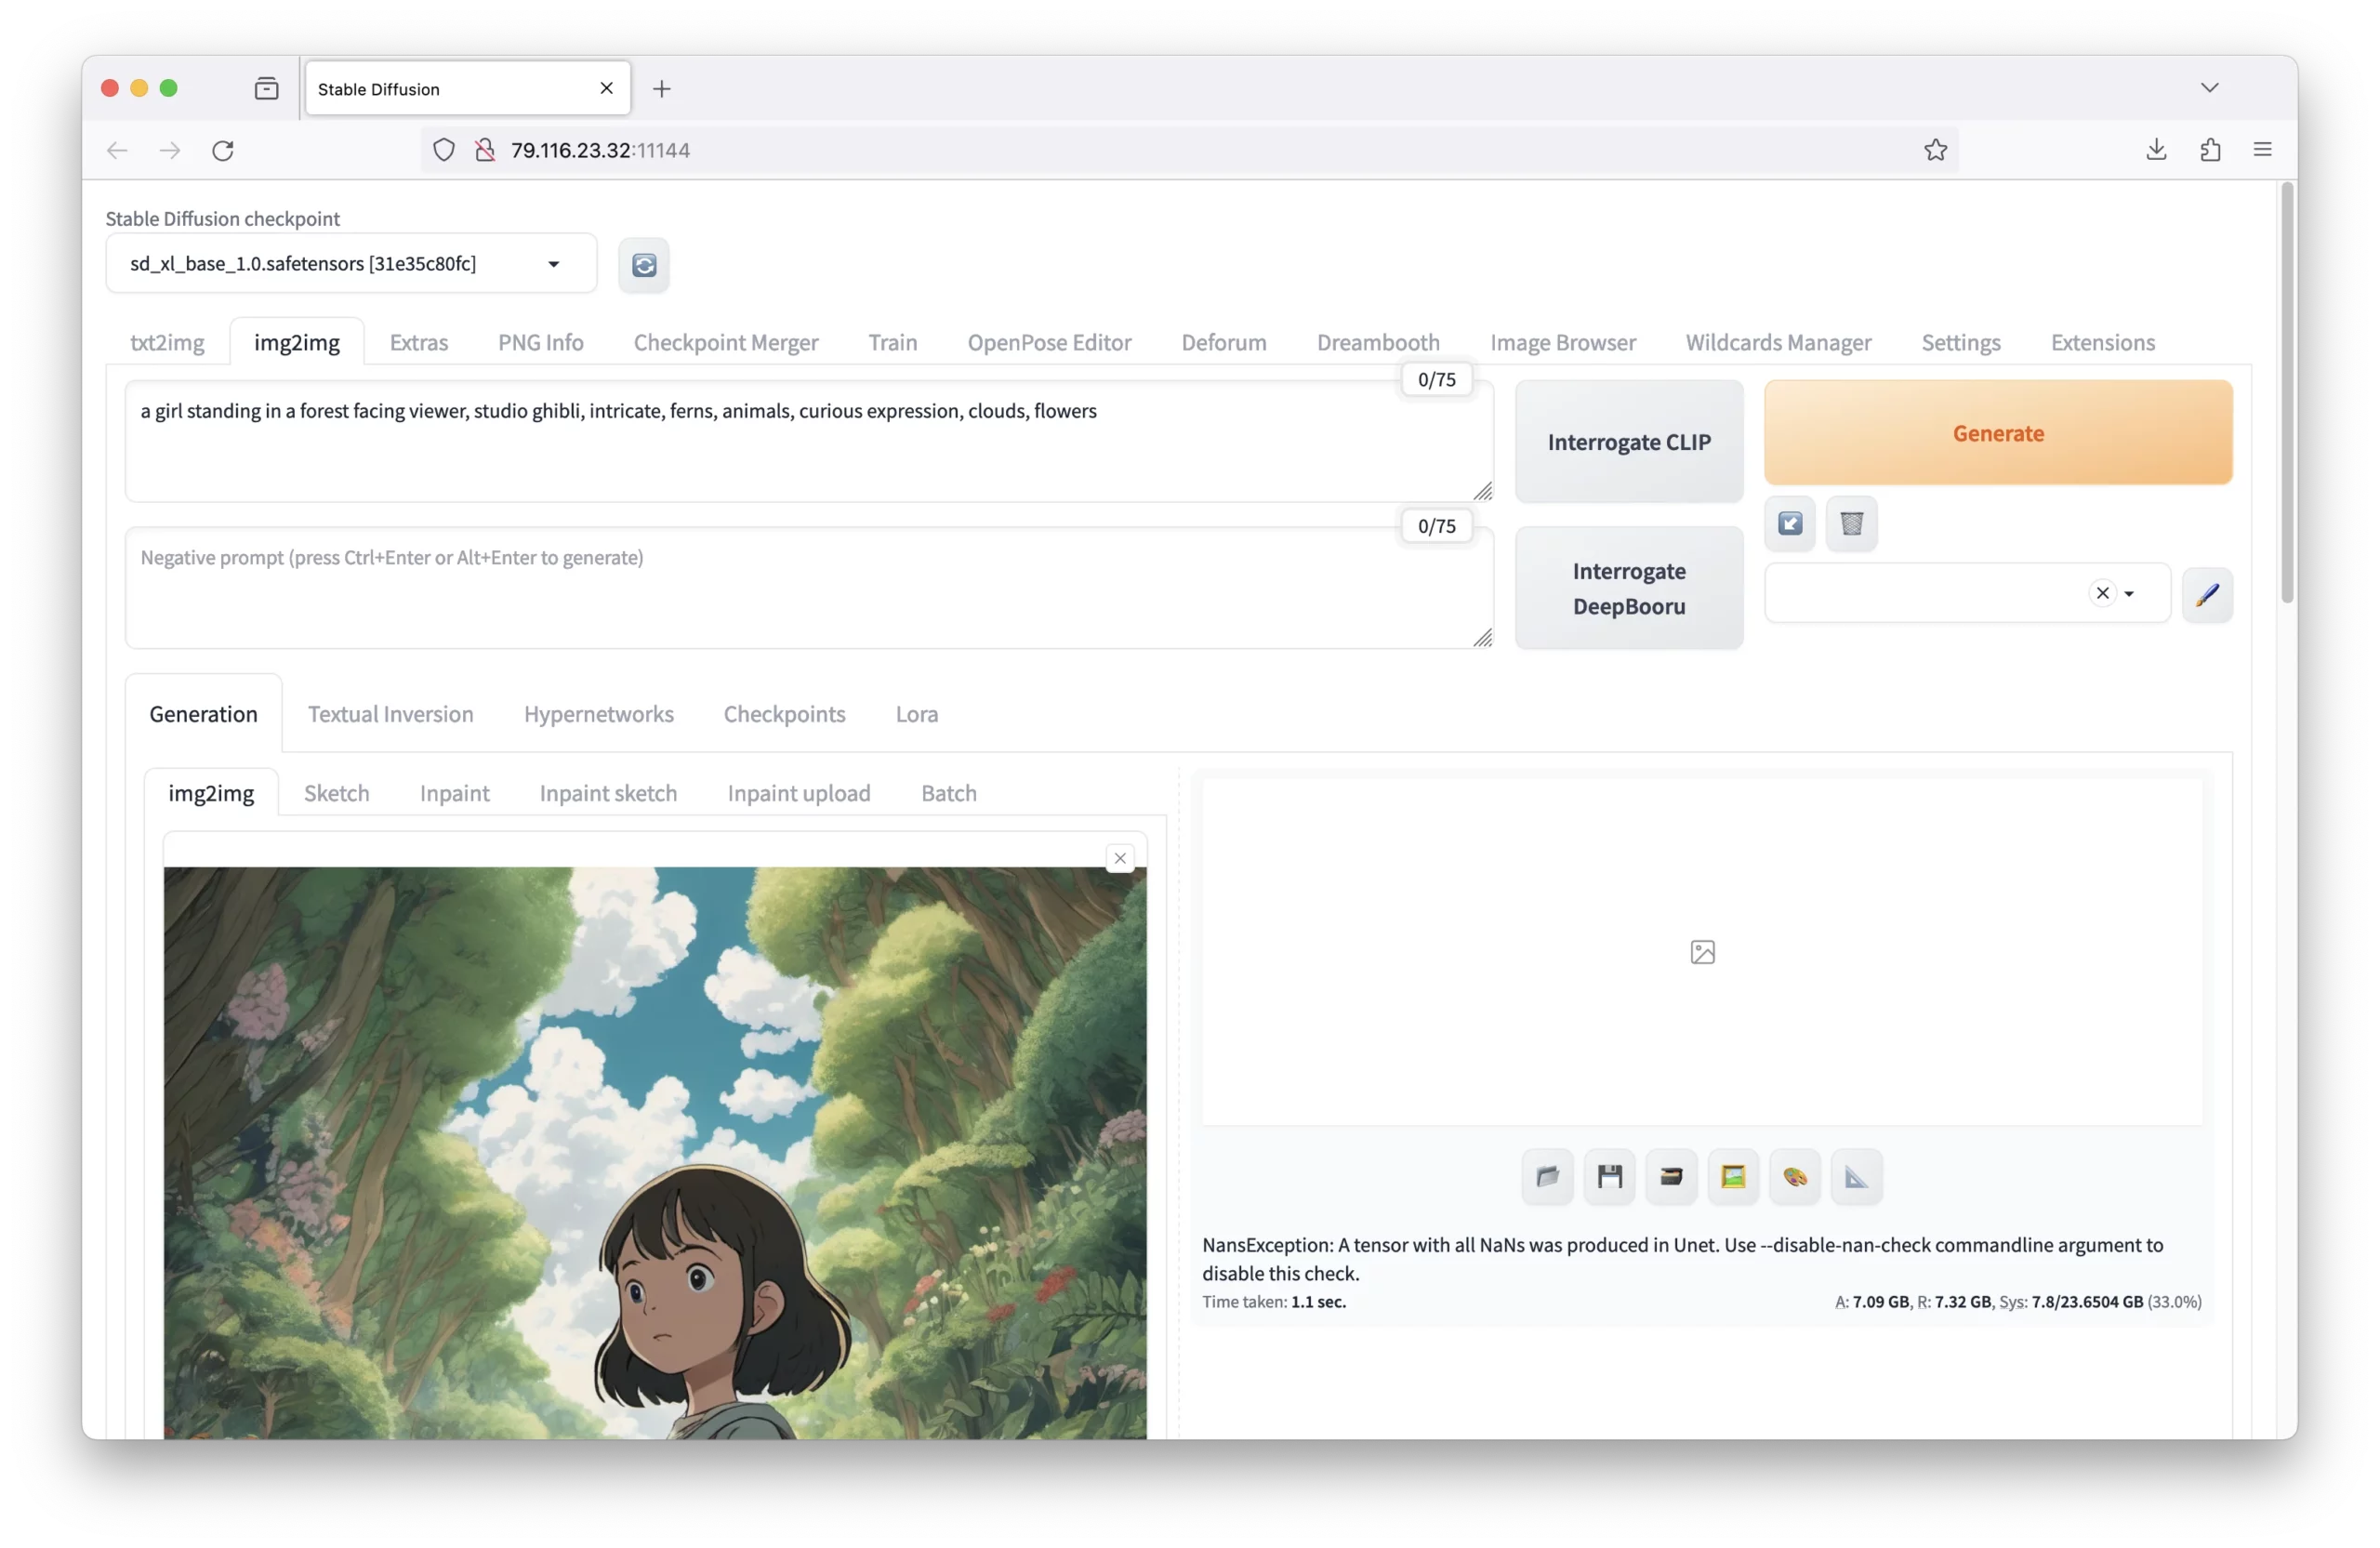Image resolution: width=2380 pixels, height=1548 pixels.
Task: Expand the list all tabs chevron
Action: [x=2209, y=88]
